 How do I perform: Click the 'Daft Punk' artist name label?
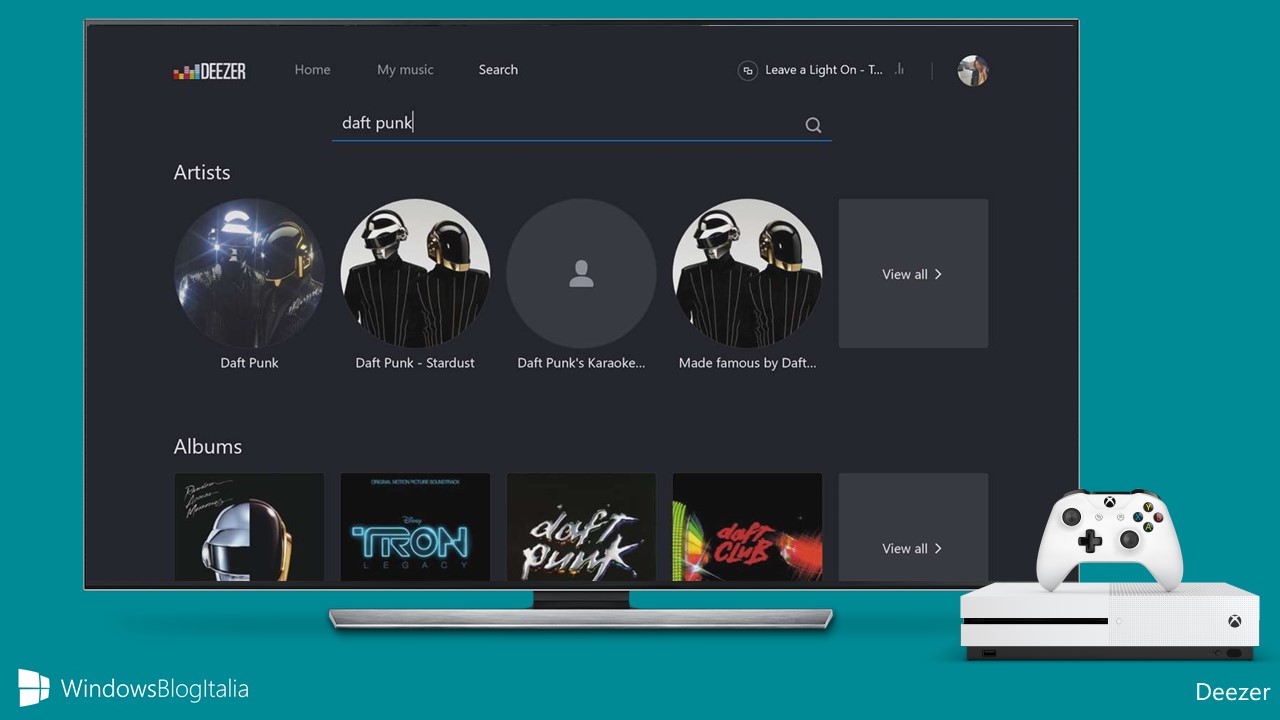tap(249, 363)
